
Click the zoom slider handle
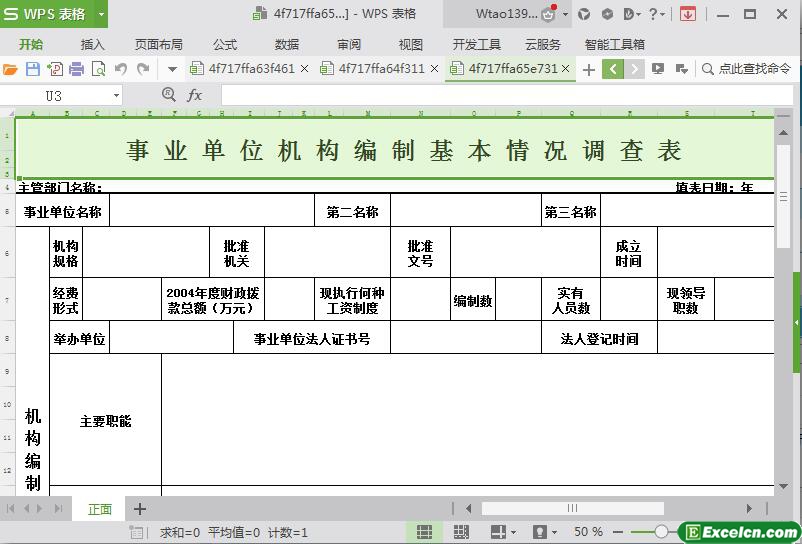(x=661, y=532)
